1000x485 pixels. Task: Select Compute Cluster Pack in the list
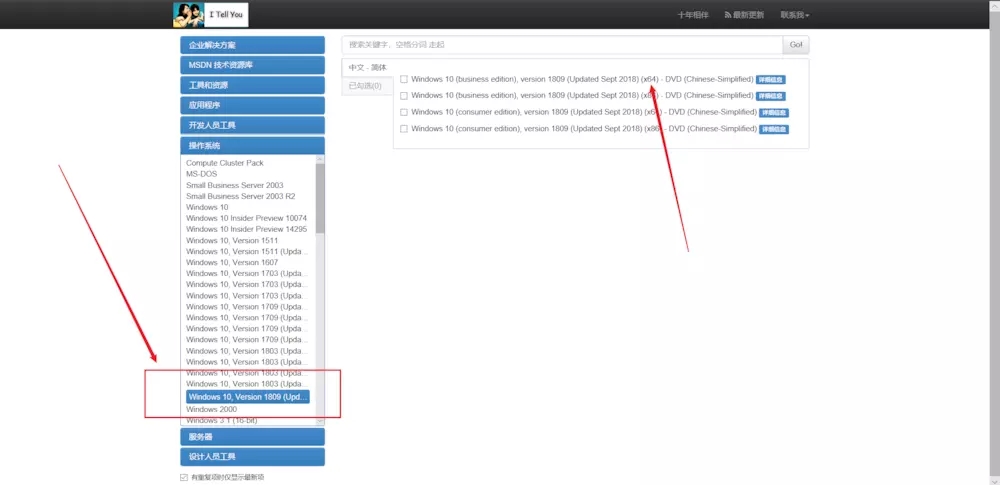[224, 163]
